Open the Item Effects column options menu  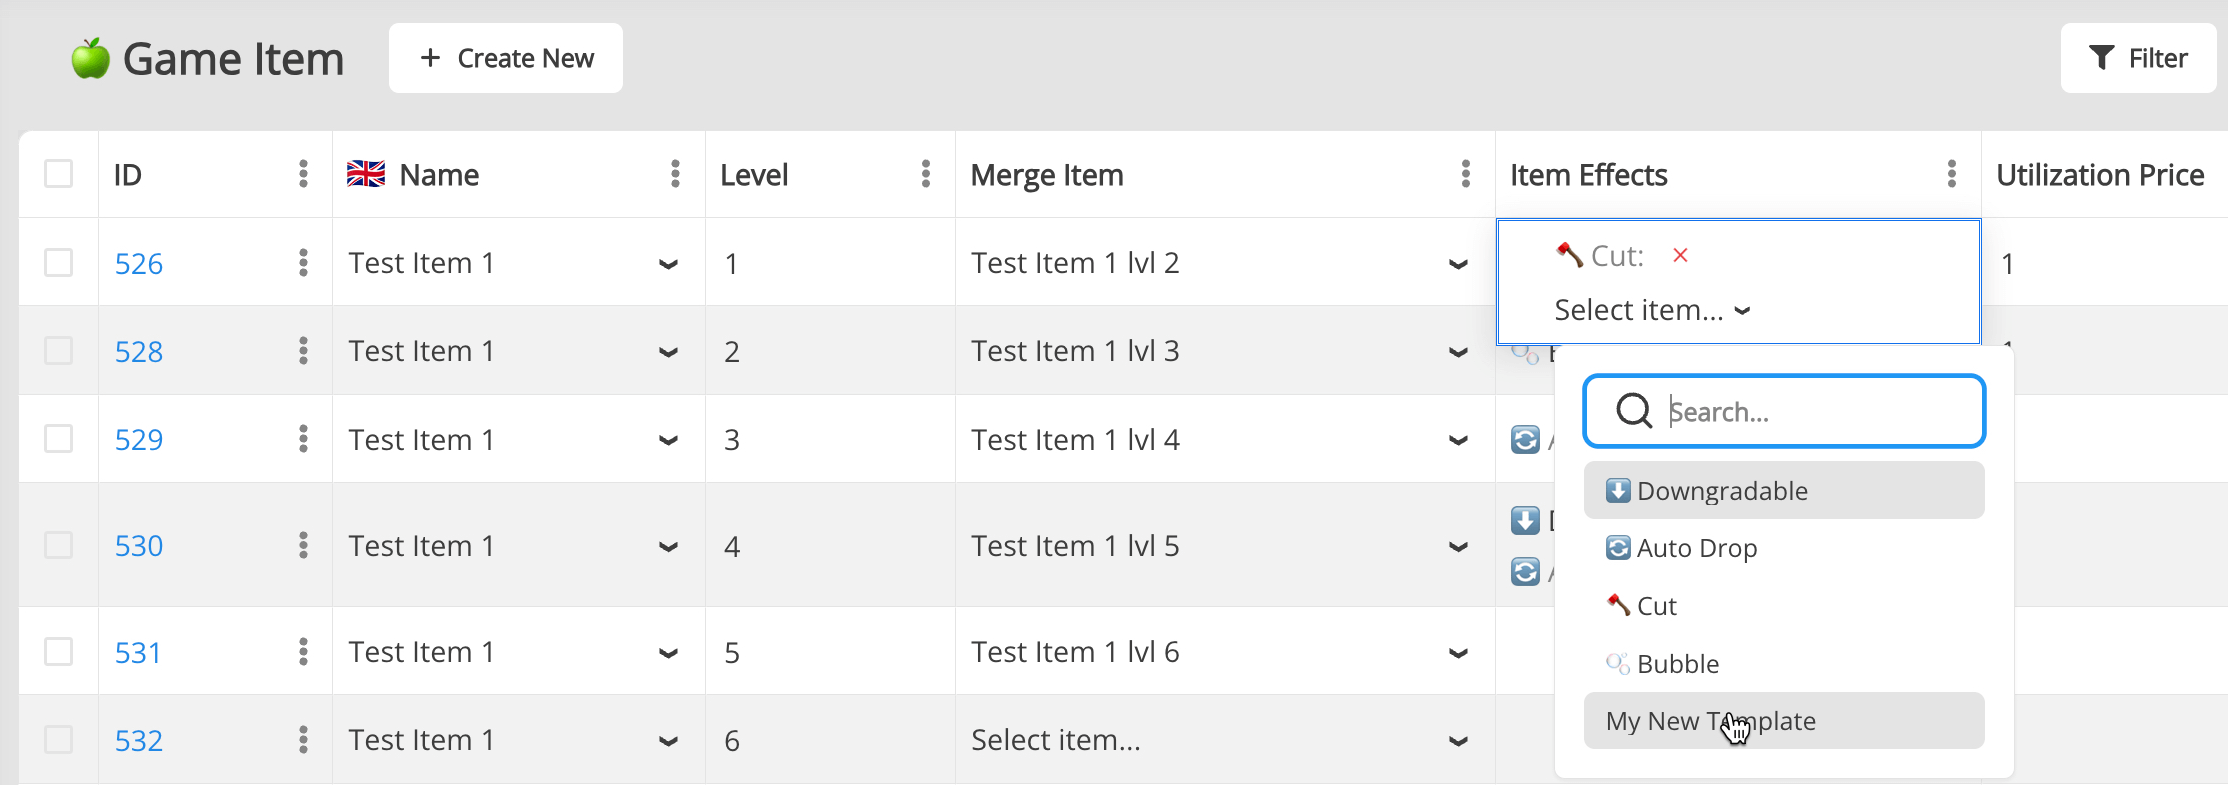pyautogui.click(x=1950, y=173)
